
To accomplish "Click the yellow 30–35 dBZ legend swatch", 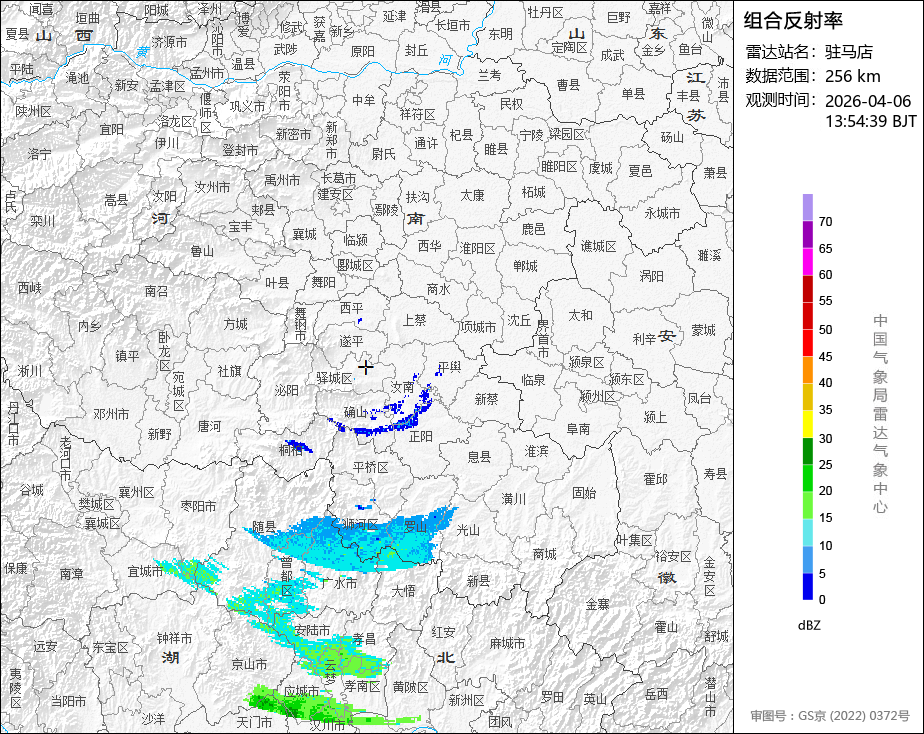I will 807,424.
